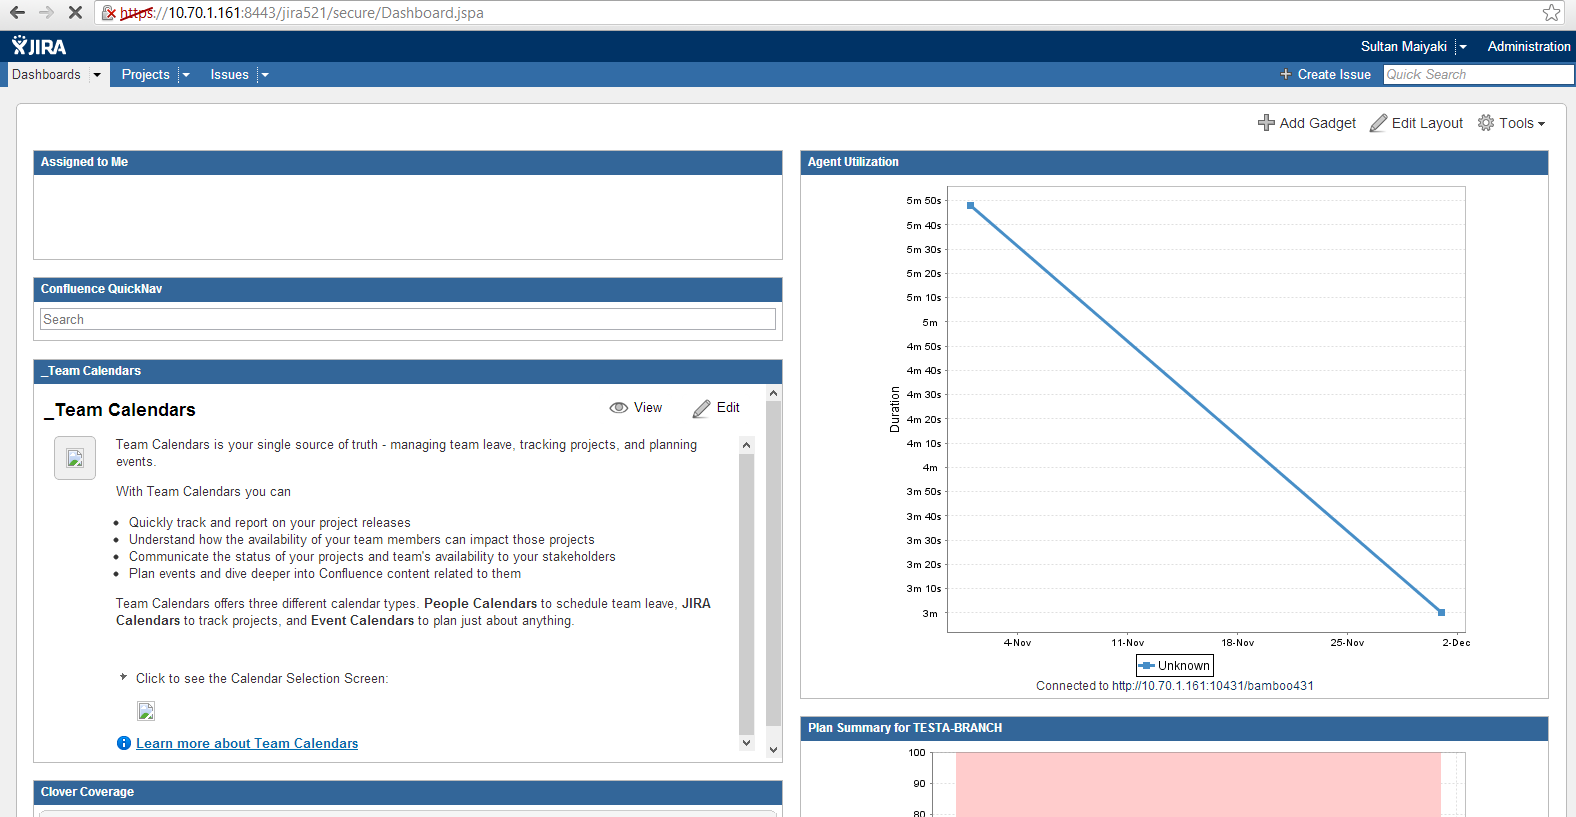Click the pencil icon in Team Calendars
The image size is (1576, 817).
702,408
